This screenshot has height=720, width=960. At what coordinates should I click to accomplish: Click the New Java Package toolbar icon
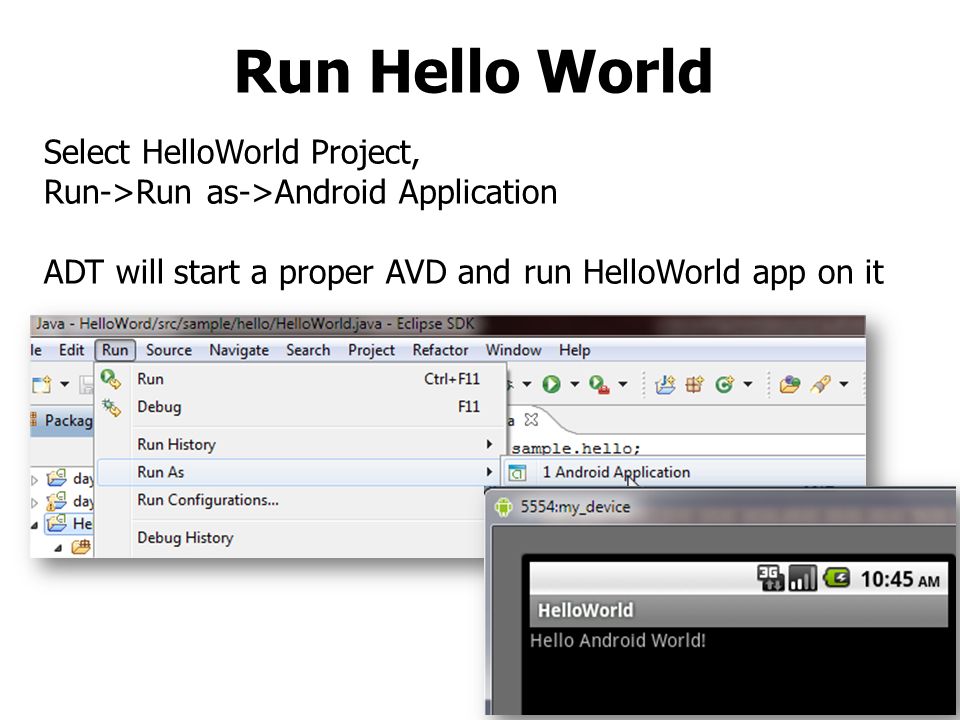point(695,384)
